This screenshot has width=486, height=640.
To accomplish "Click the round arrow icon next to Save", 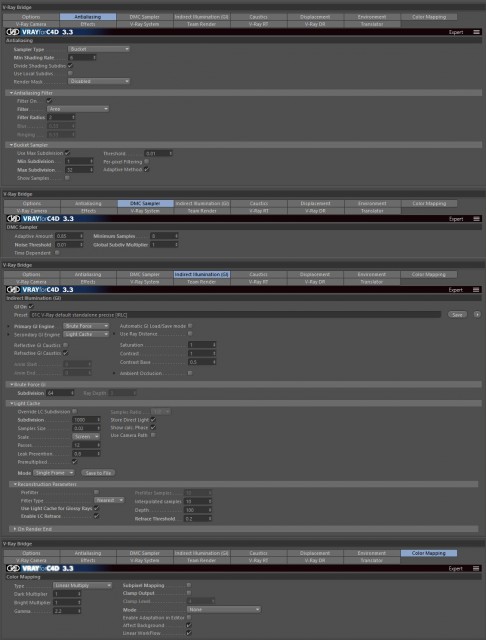I will click(x=477, y=315).
